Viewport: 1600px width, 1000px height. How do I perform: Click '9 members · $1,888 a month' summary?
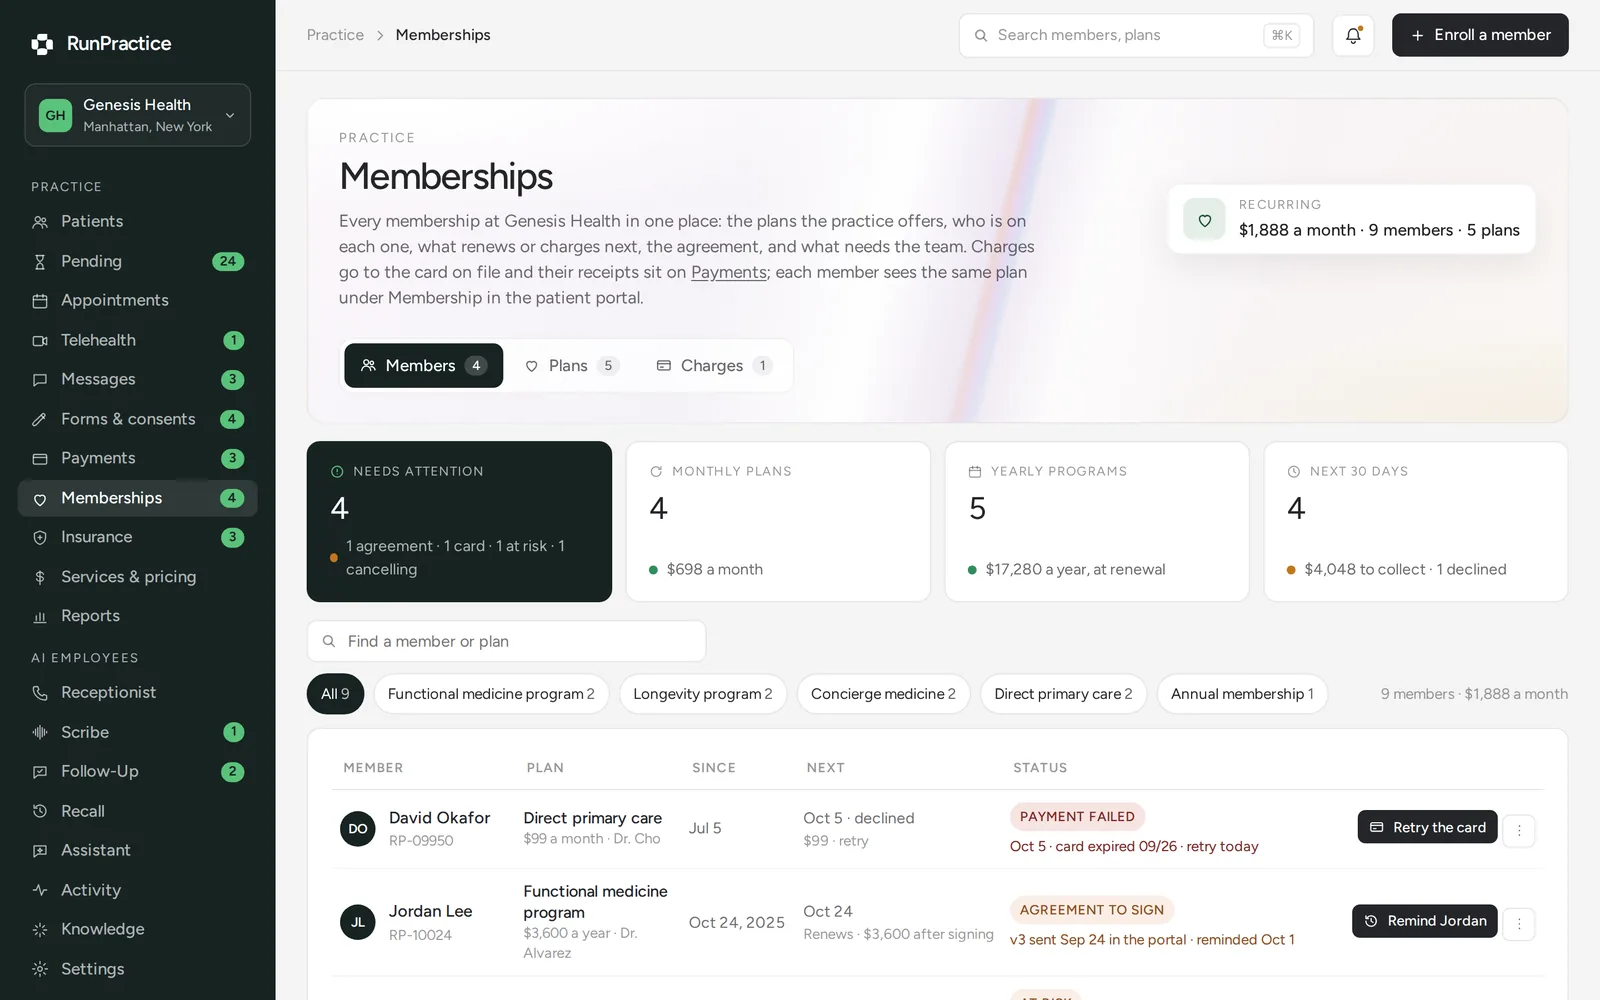(1474, 694)
